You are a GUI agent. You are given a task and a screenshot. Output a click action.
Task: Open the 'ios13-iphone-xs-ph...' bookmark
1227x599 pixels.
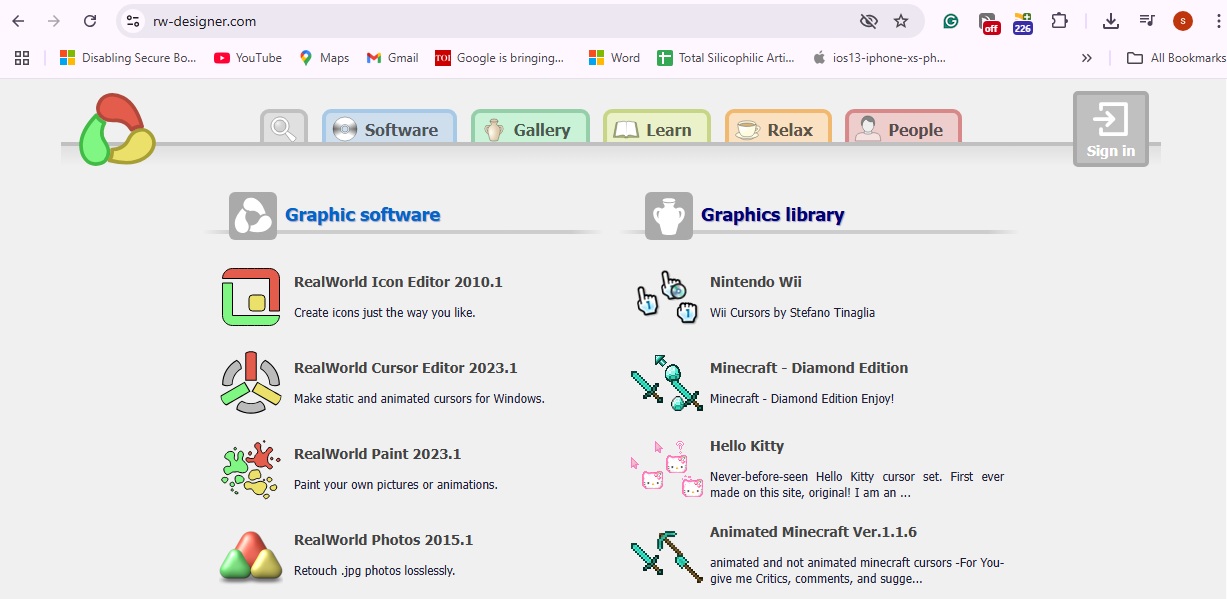(878, 58)
